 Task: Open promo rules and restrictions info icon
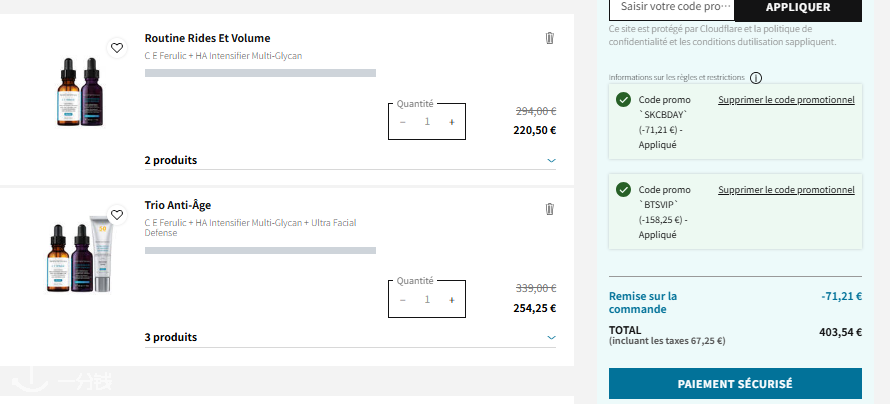coord(755,78)
